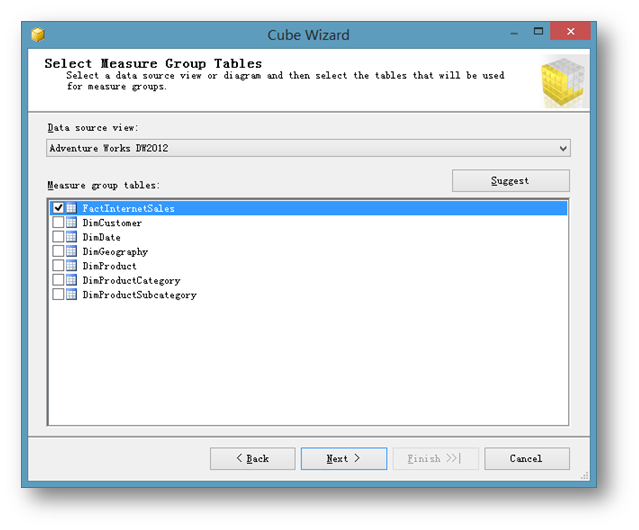Select the DimProductCategory row text
This screenshot has height=530, width=639.
tap(131, 281)
